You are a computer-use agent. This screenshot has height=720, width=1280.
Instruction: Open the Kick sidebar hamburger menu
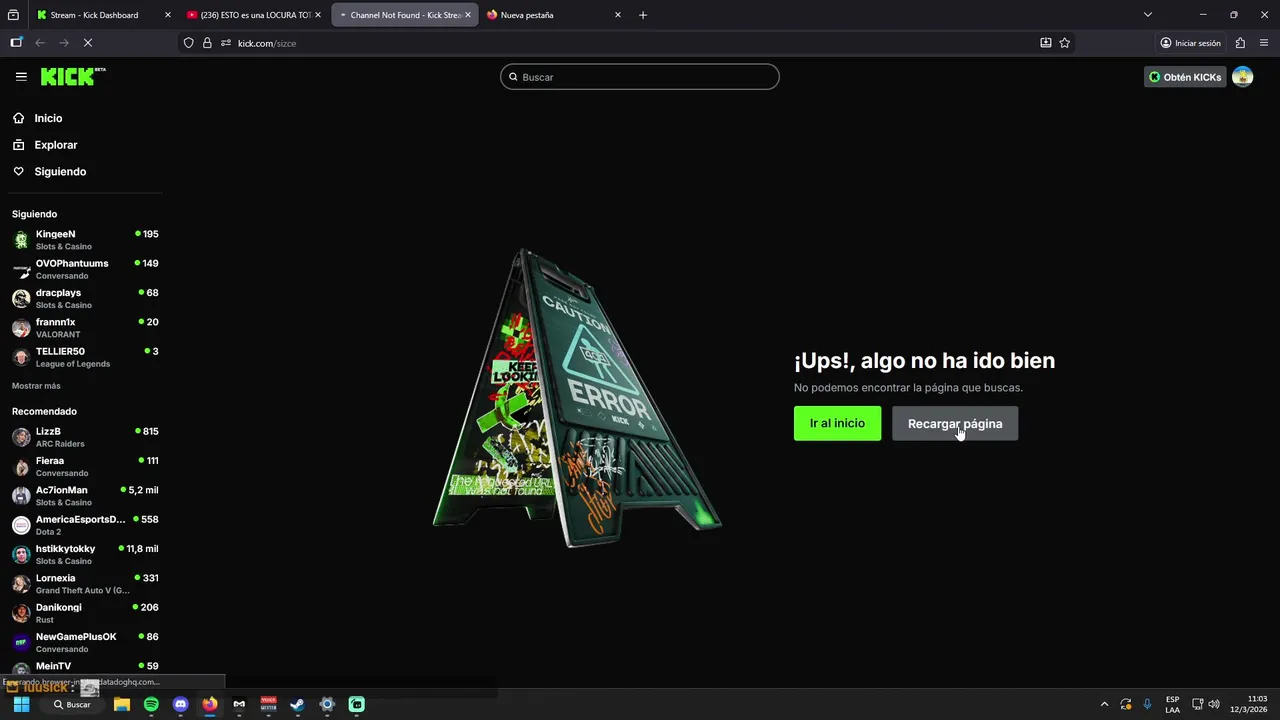(21, 76)
